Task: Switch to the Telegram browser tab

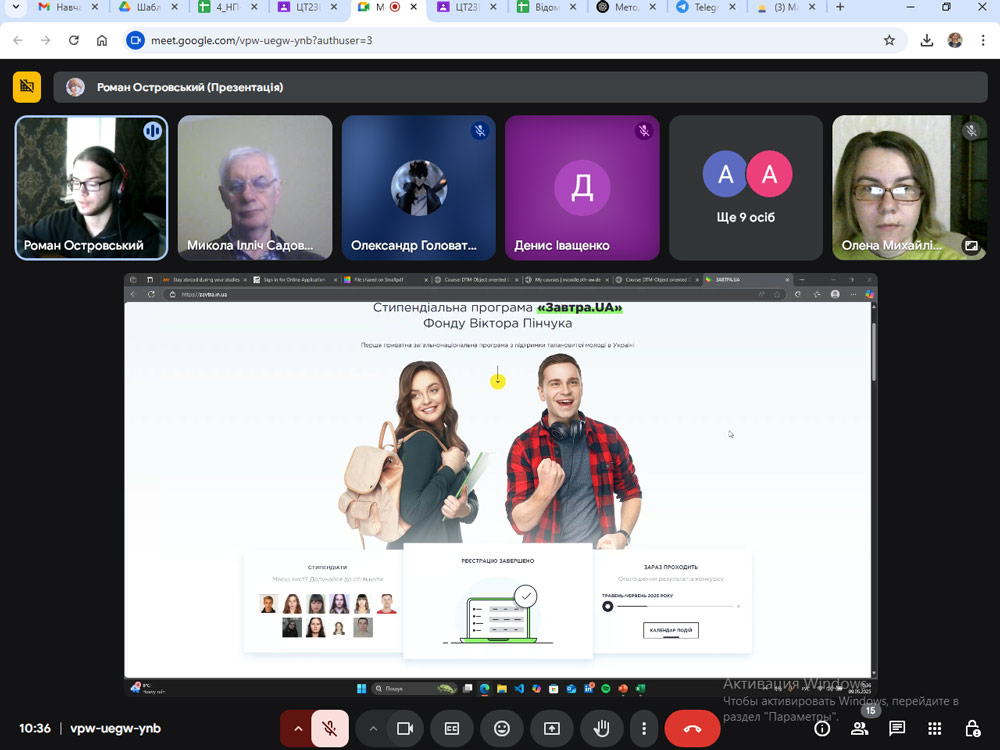Action: point(705,8)
